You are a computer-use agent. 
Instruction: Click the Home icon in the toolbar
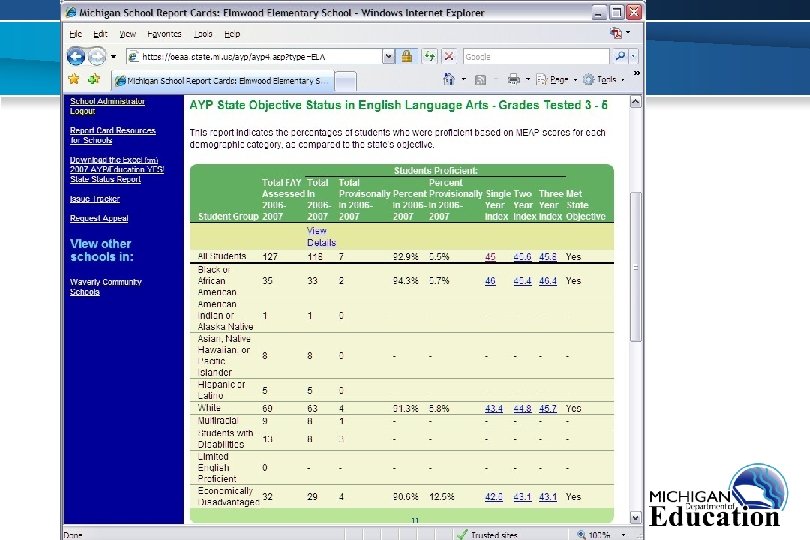[x=449, y=79]
